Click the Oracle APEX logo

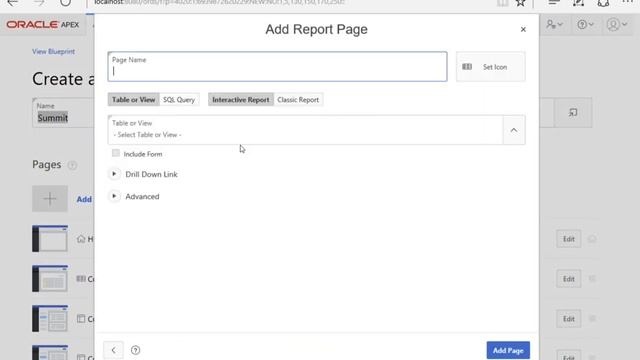click(x=42, y=24)
